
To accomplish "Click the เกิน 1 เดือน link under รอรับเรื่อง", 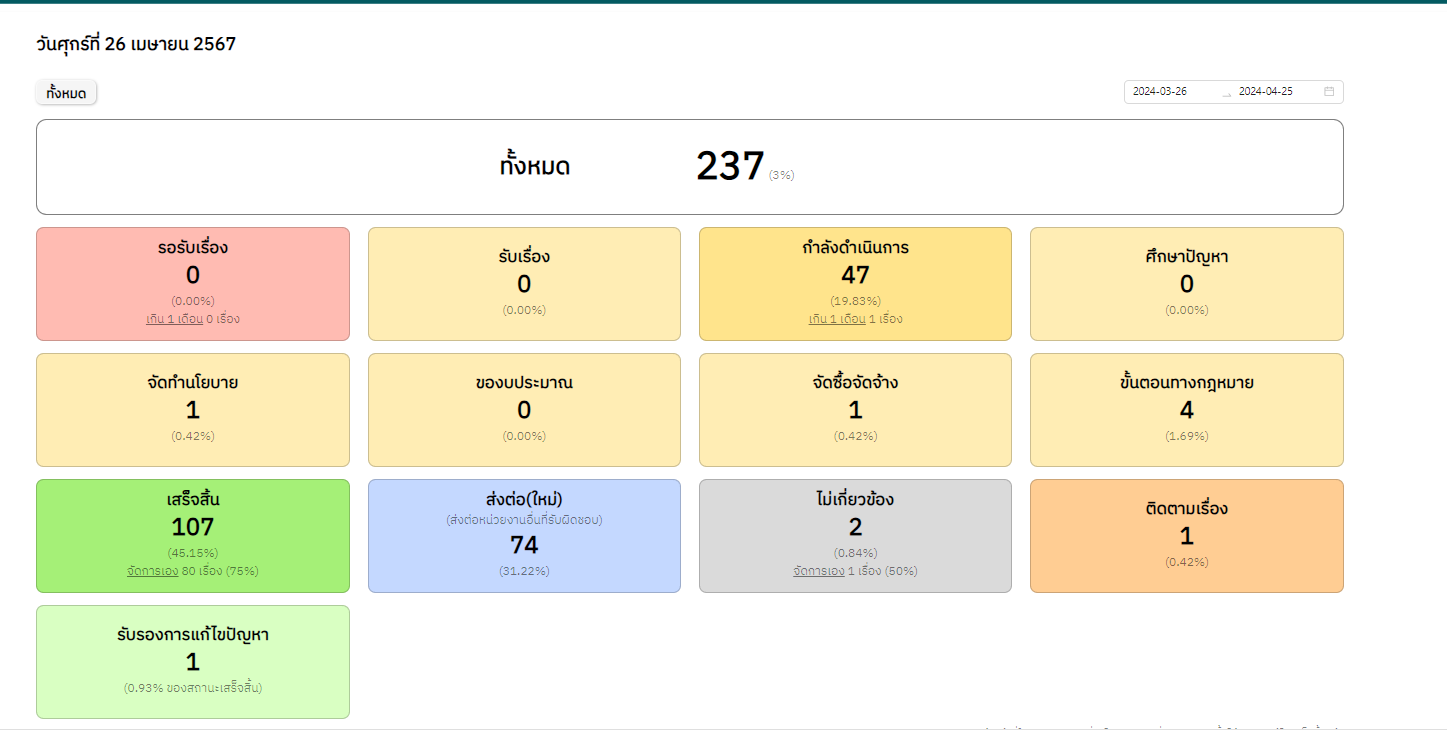I will tap(174, 319).
